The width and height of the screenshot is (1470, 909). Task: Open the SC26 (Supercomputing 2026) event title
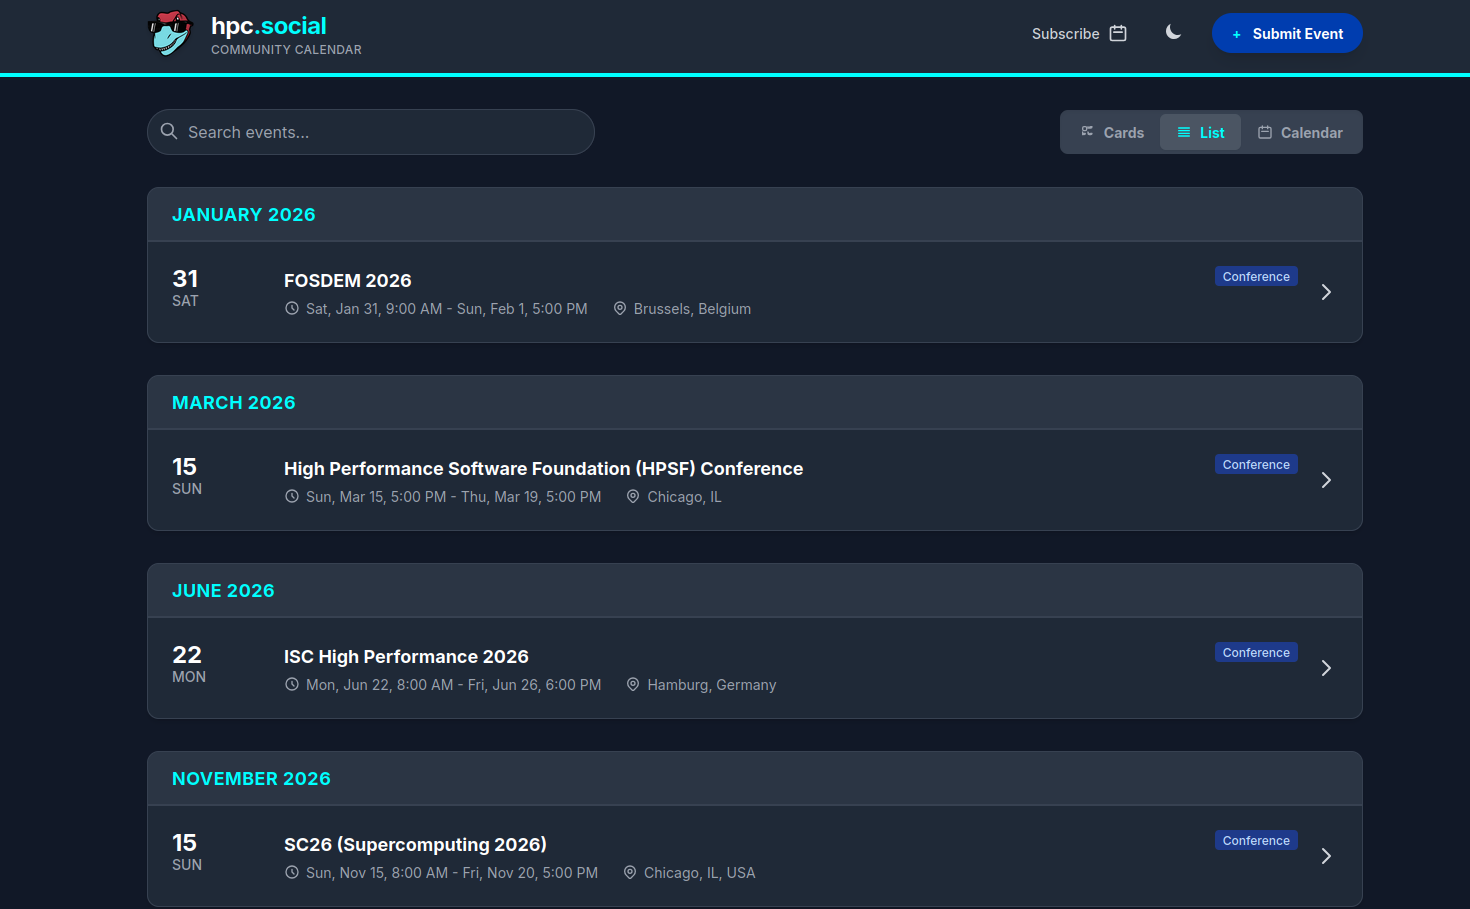click(415, 845)
